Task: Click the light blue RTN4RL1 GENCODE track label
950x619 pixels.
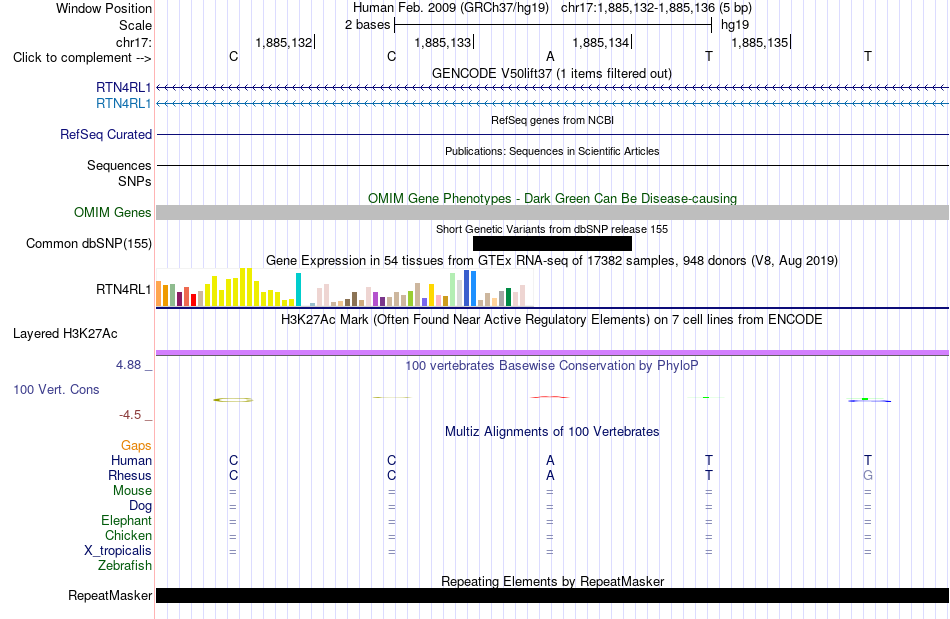Action: pos(124,104)
